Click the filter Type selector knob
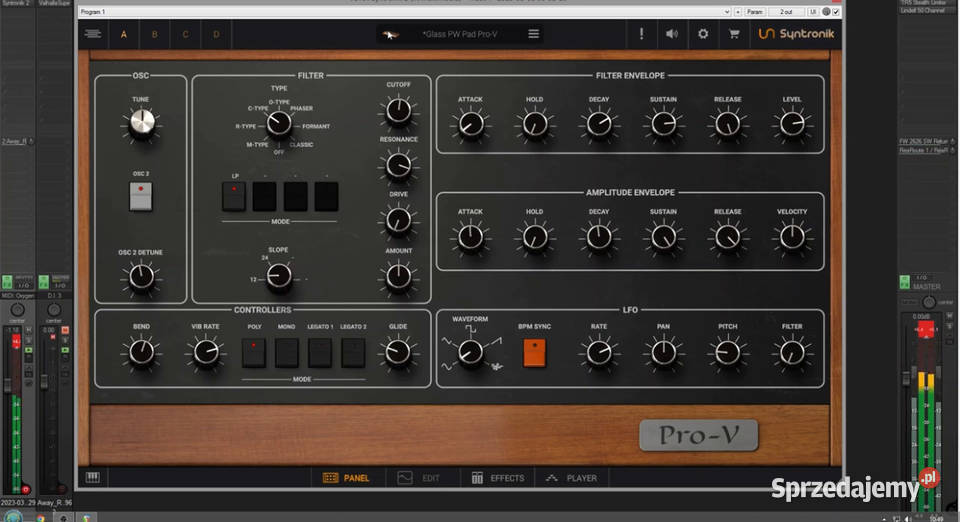Viewport: 960px width, 522px height. pyautogui.click(x=279, y=124)
